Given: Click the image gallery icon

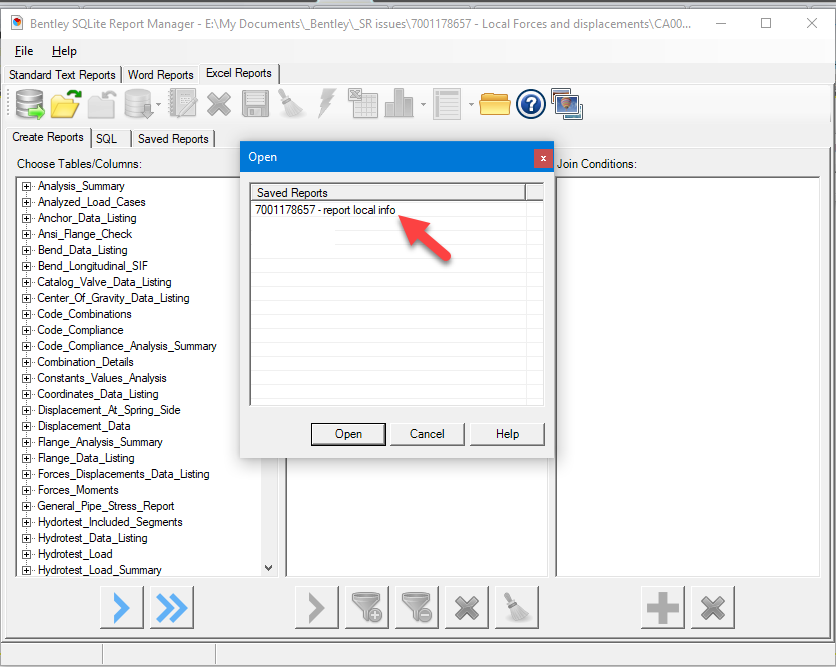Looking at the screenshot, I should coord(567,104).
